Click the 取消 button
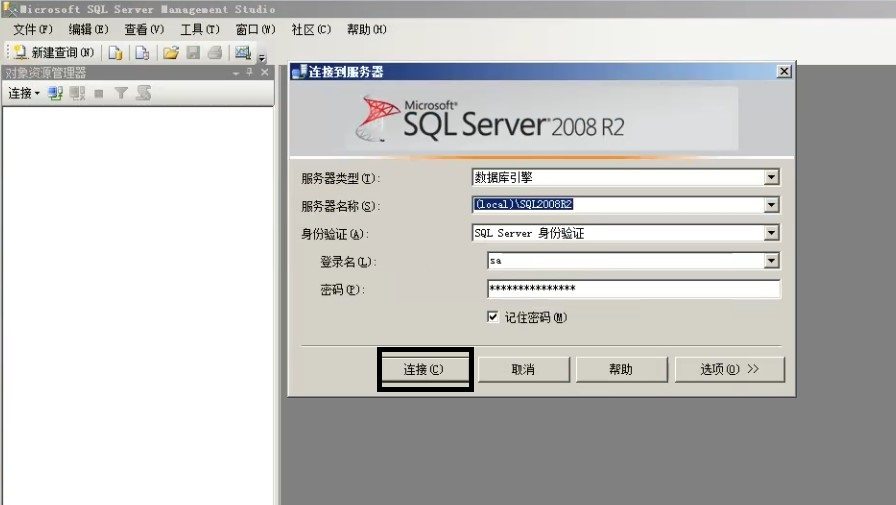The width and height of the screenshot is (896, 505). point(523,370)
